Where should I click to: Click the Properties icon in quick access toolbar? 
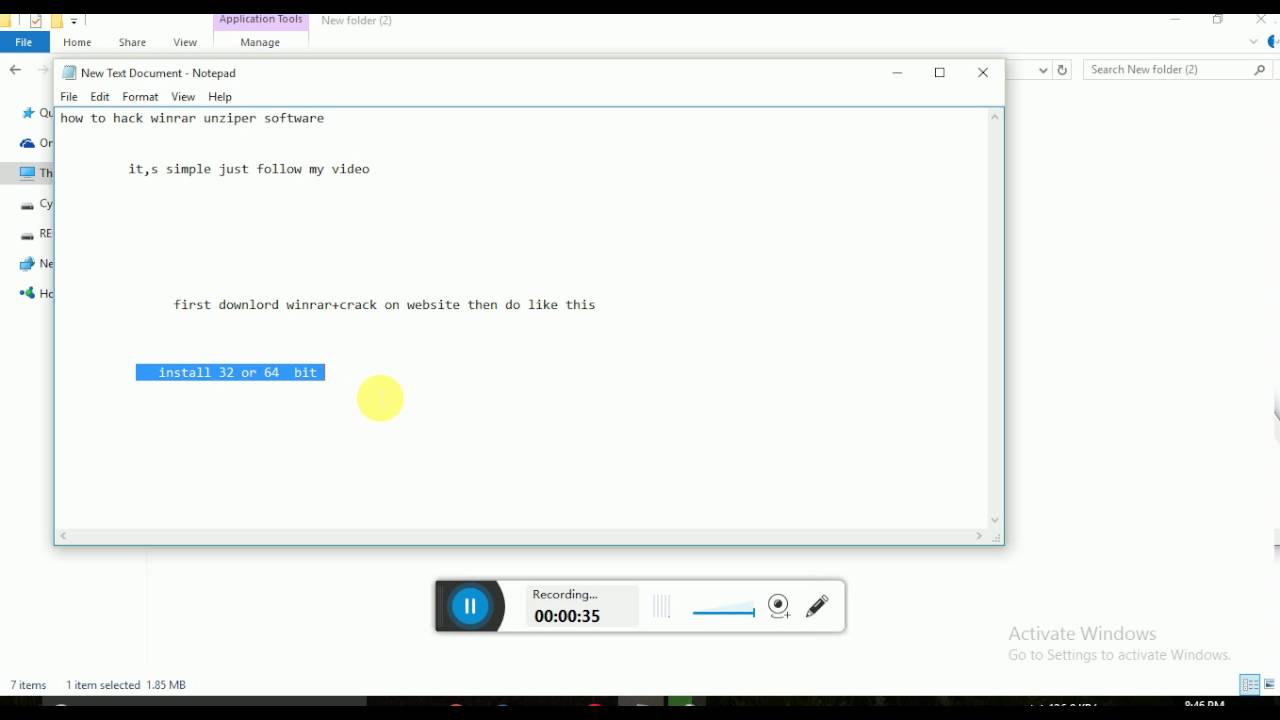(36, 21)
